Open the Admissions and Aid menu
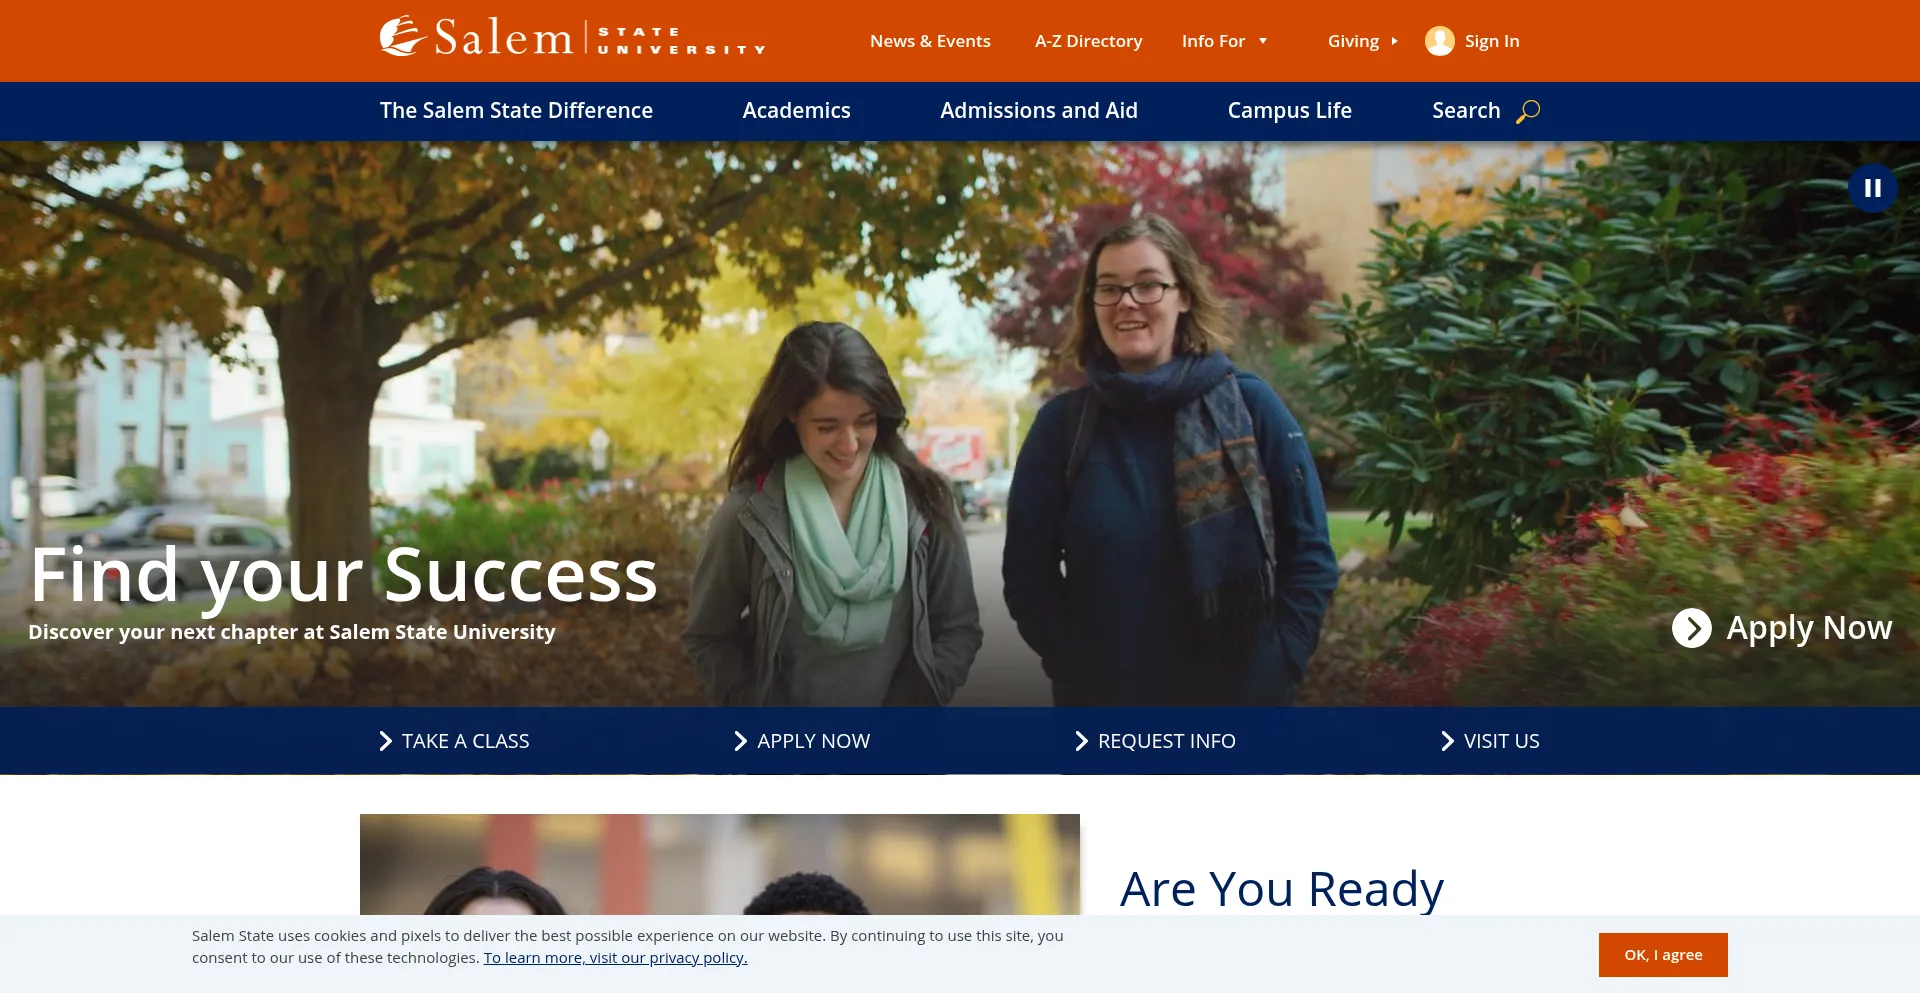This screenshot has width=1920, height=993. [x=1039, y=111]
